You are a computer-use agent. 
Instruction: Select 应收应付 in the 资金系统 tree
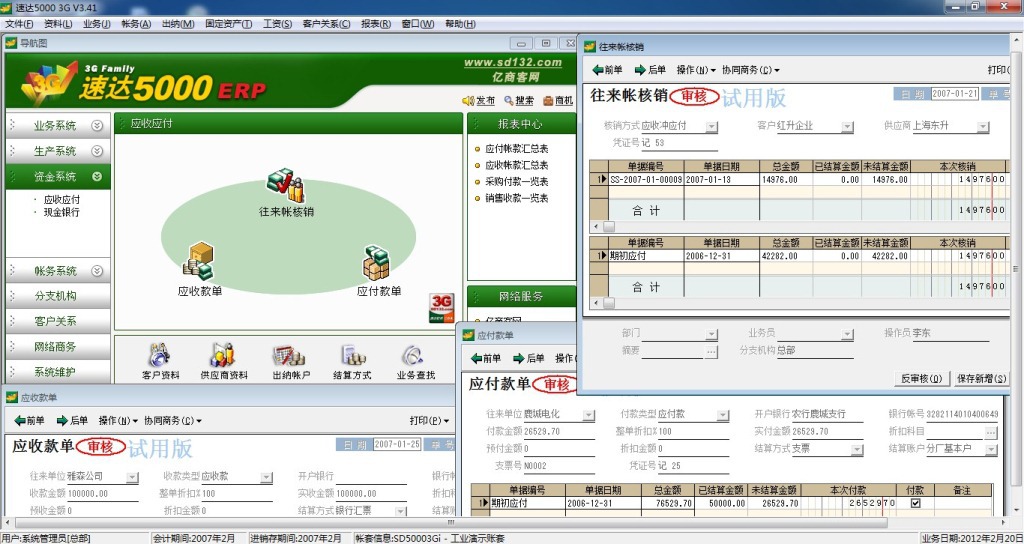click(x=61, y=200)
